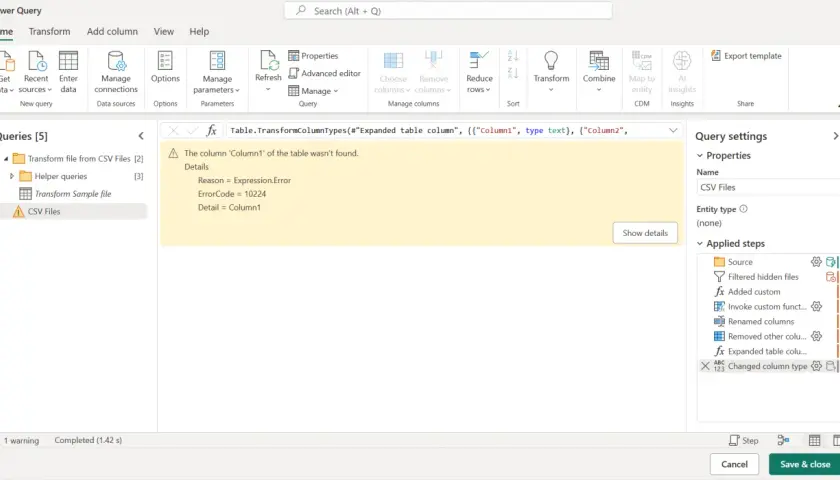The image size is (840, 480).
Task: Open Invoke custom function settings gear
Action: pos(816,306)
